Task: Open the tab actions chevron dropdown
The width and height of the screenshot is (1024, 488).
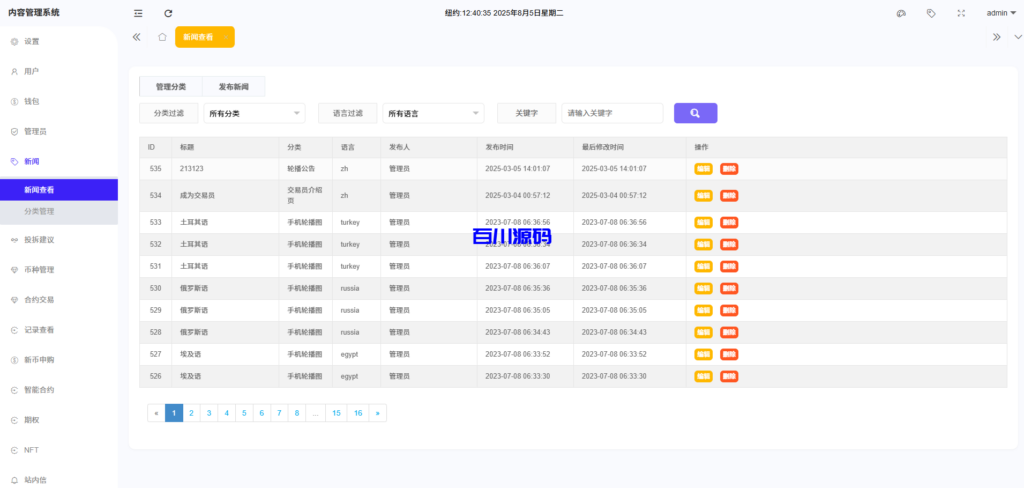Action: (1018, 37)
